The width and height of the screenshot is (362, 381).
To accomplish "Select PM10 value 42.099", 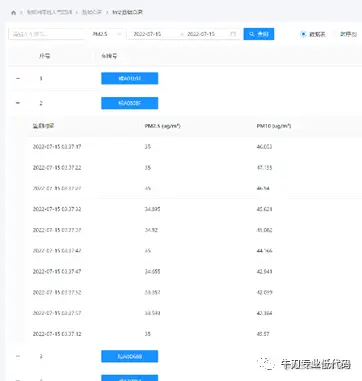I will (x=264, y=292).
